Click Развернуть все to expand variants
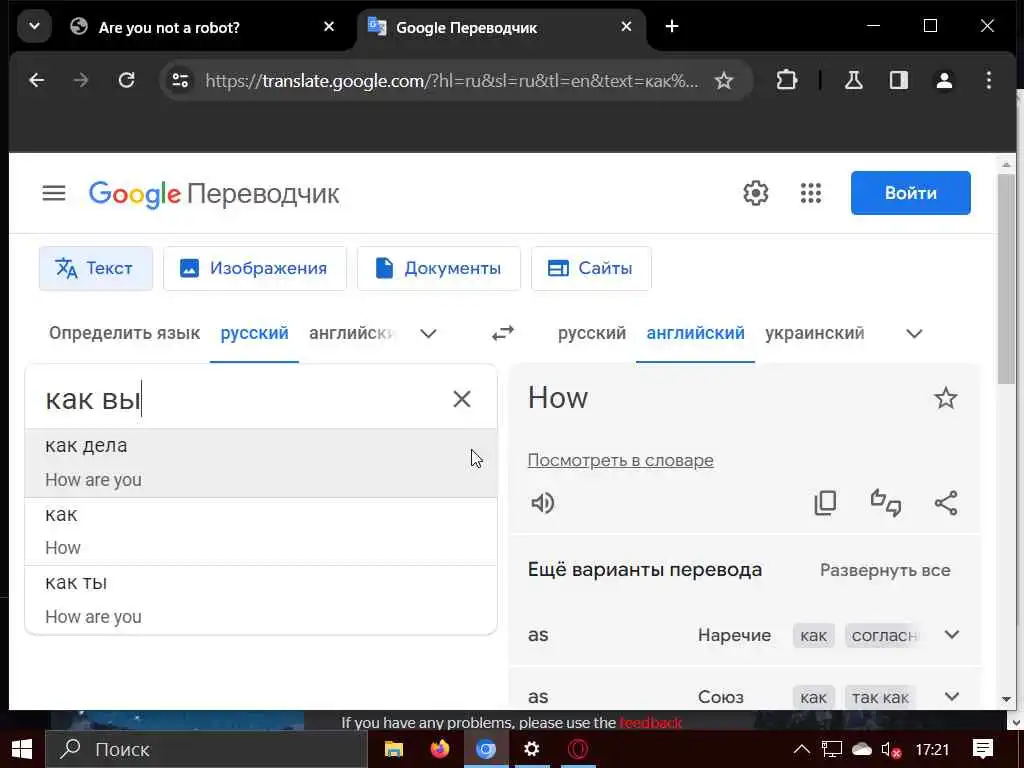 click(885, 570)
